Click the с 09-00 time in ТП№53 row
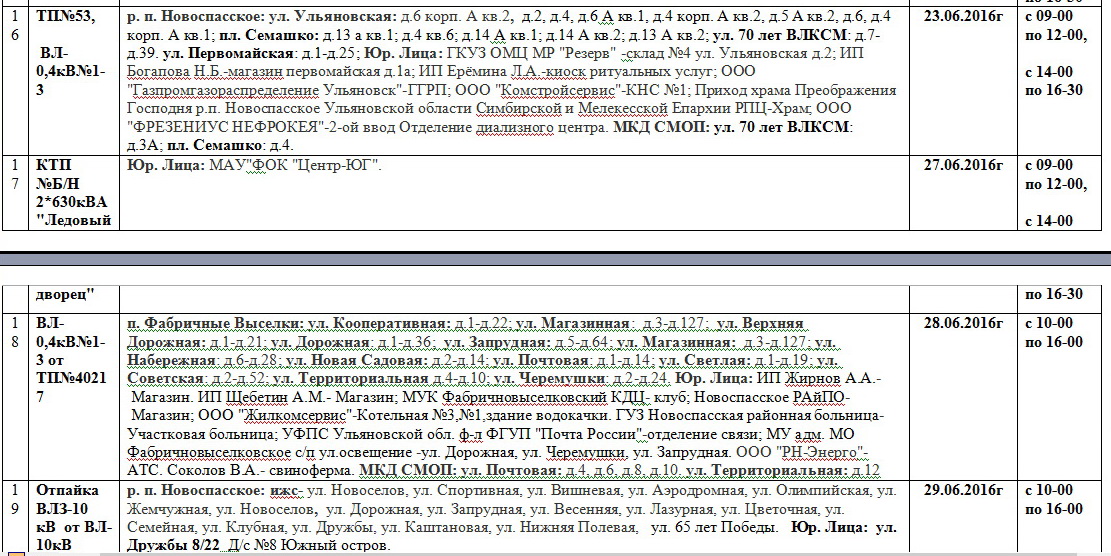This screenshot has height=556, width=1111. [1049, 17]
